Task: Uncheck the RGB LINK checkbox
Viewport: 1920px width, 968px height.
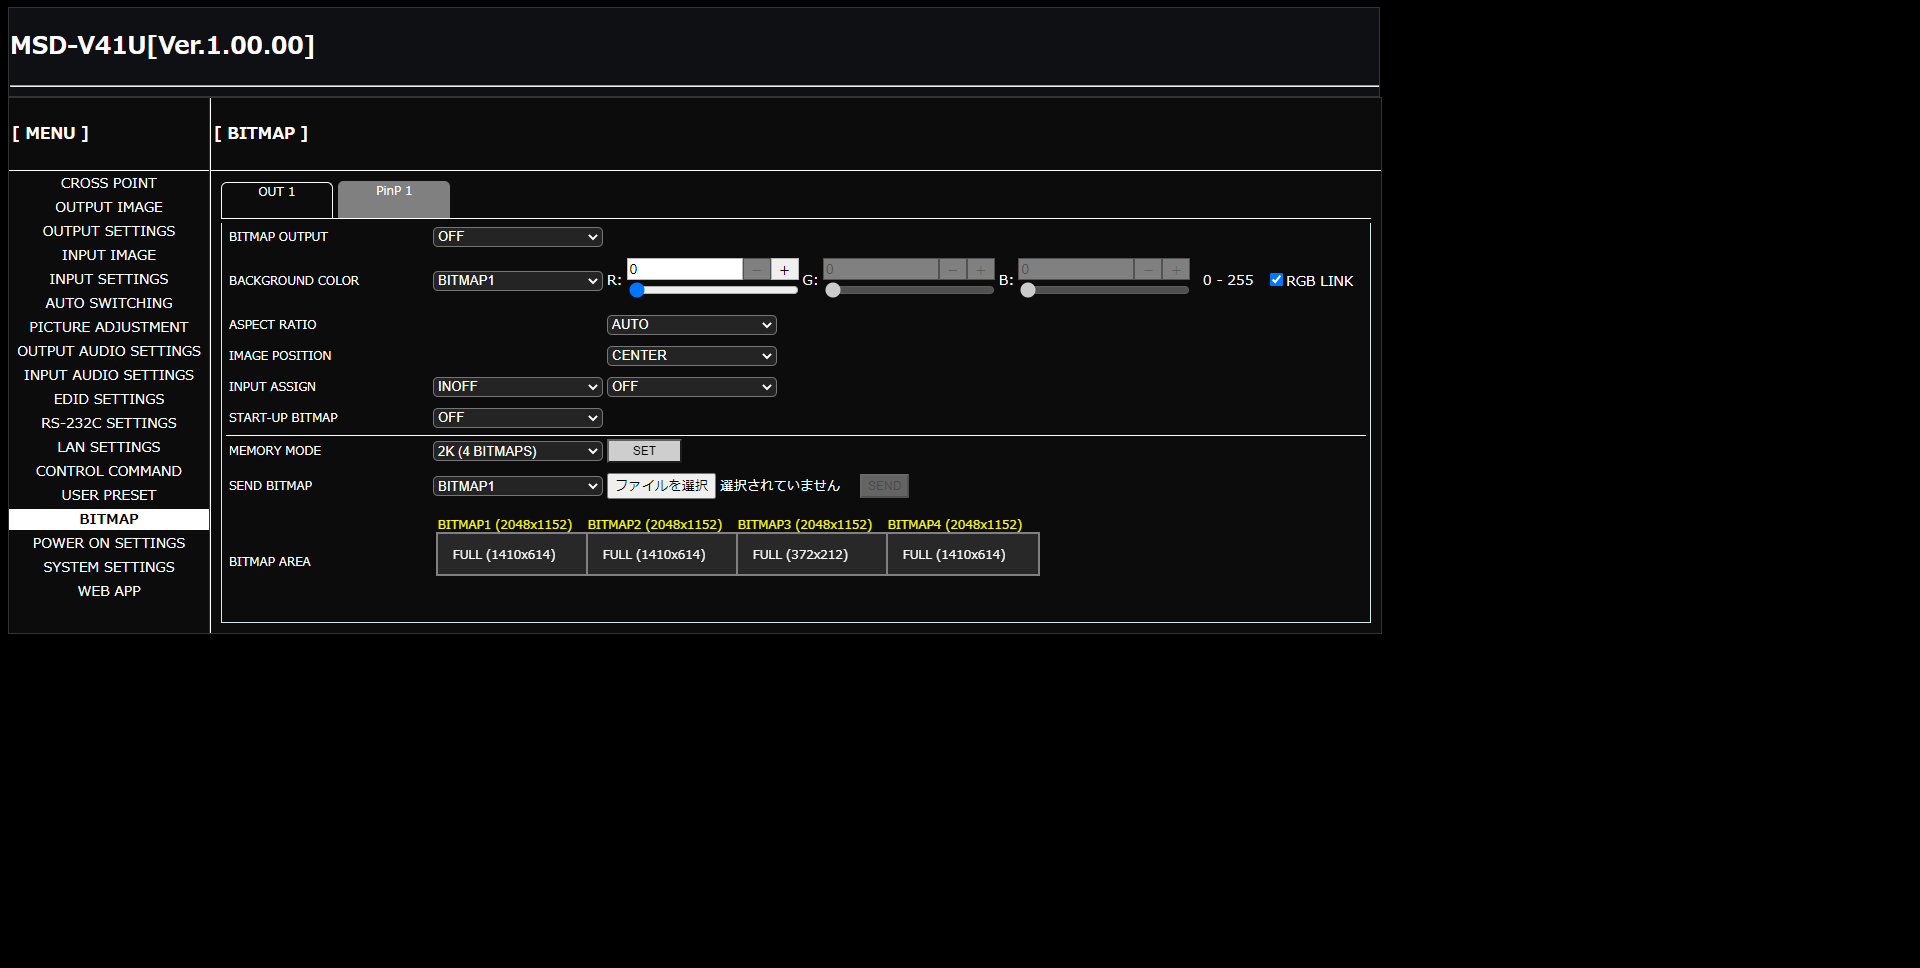Action: pos(1276,280)
